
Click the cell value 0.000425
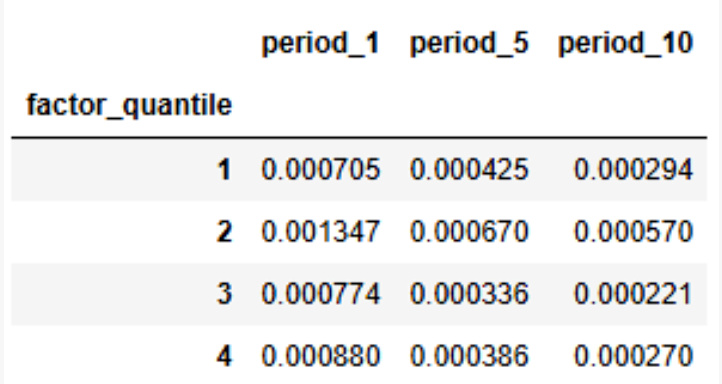[469, 169]
